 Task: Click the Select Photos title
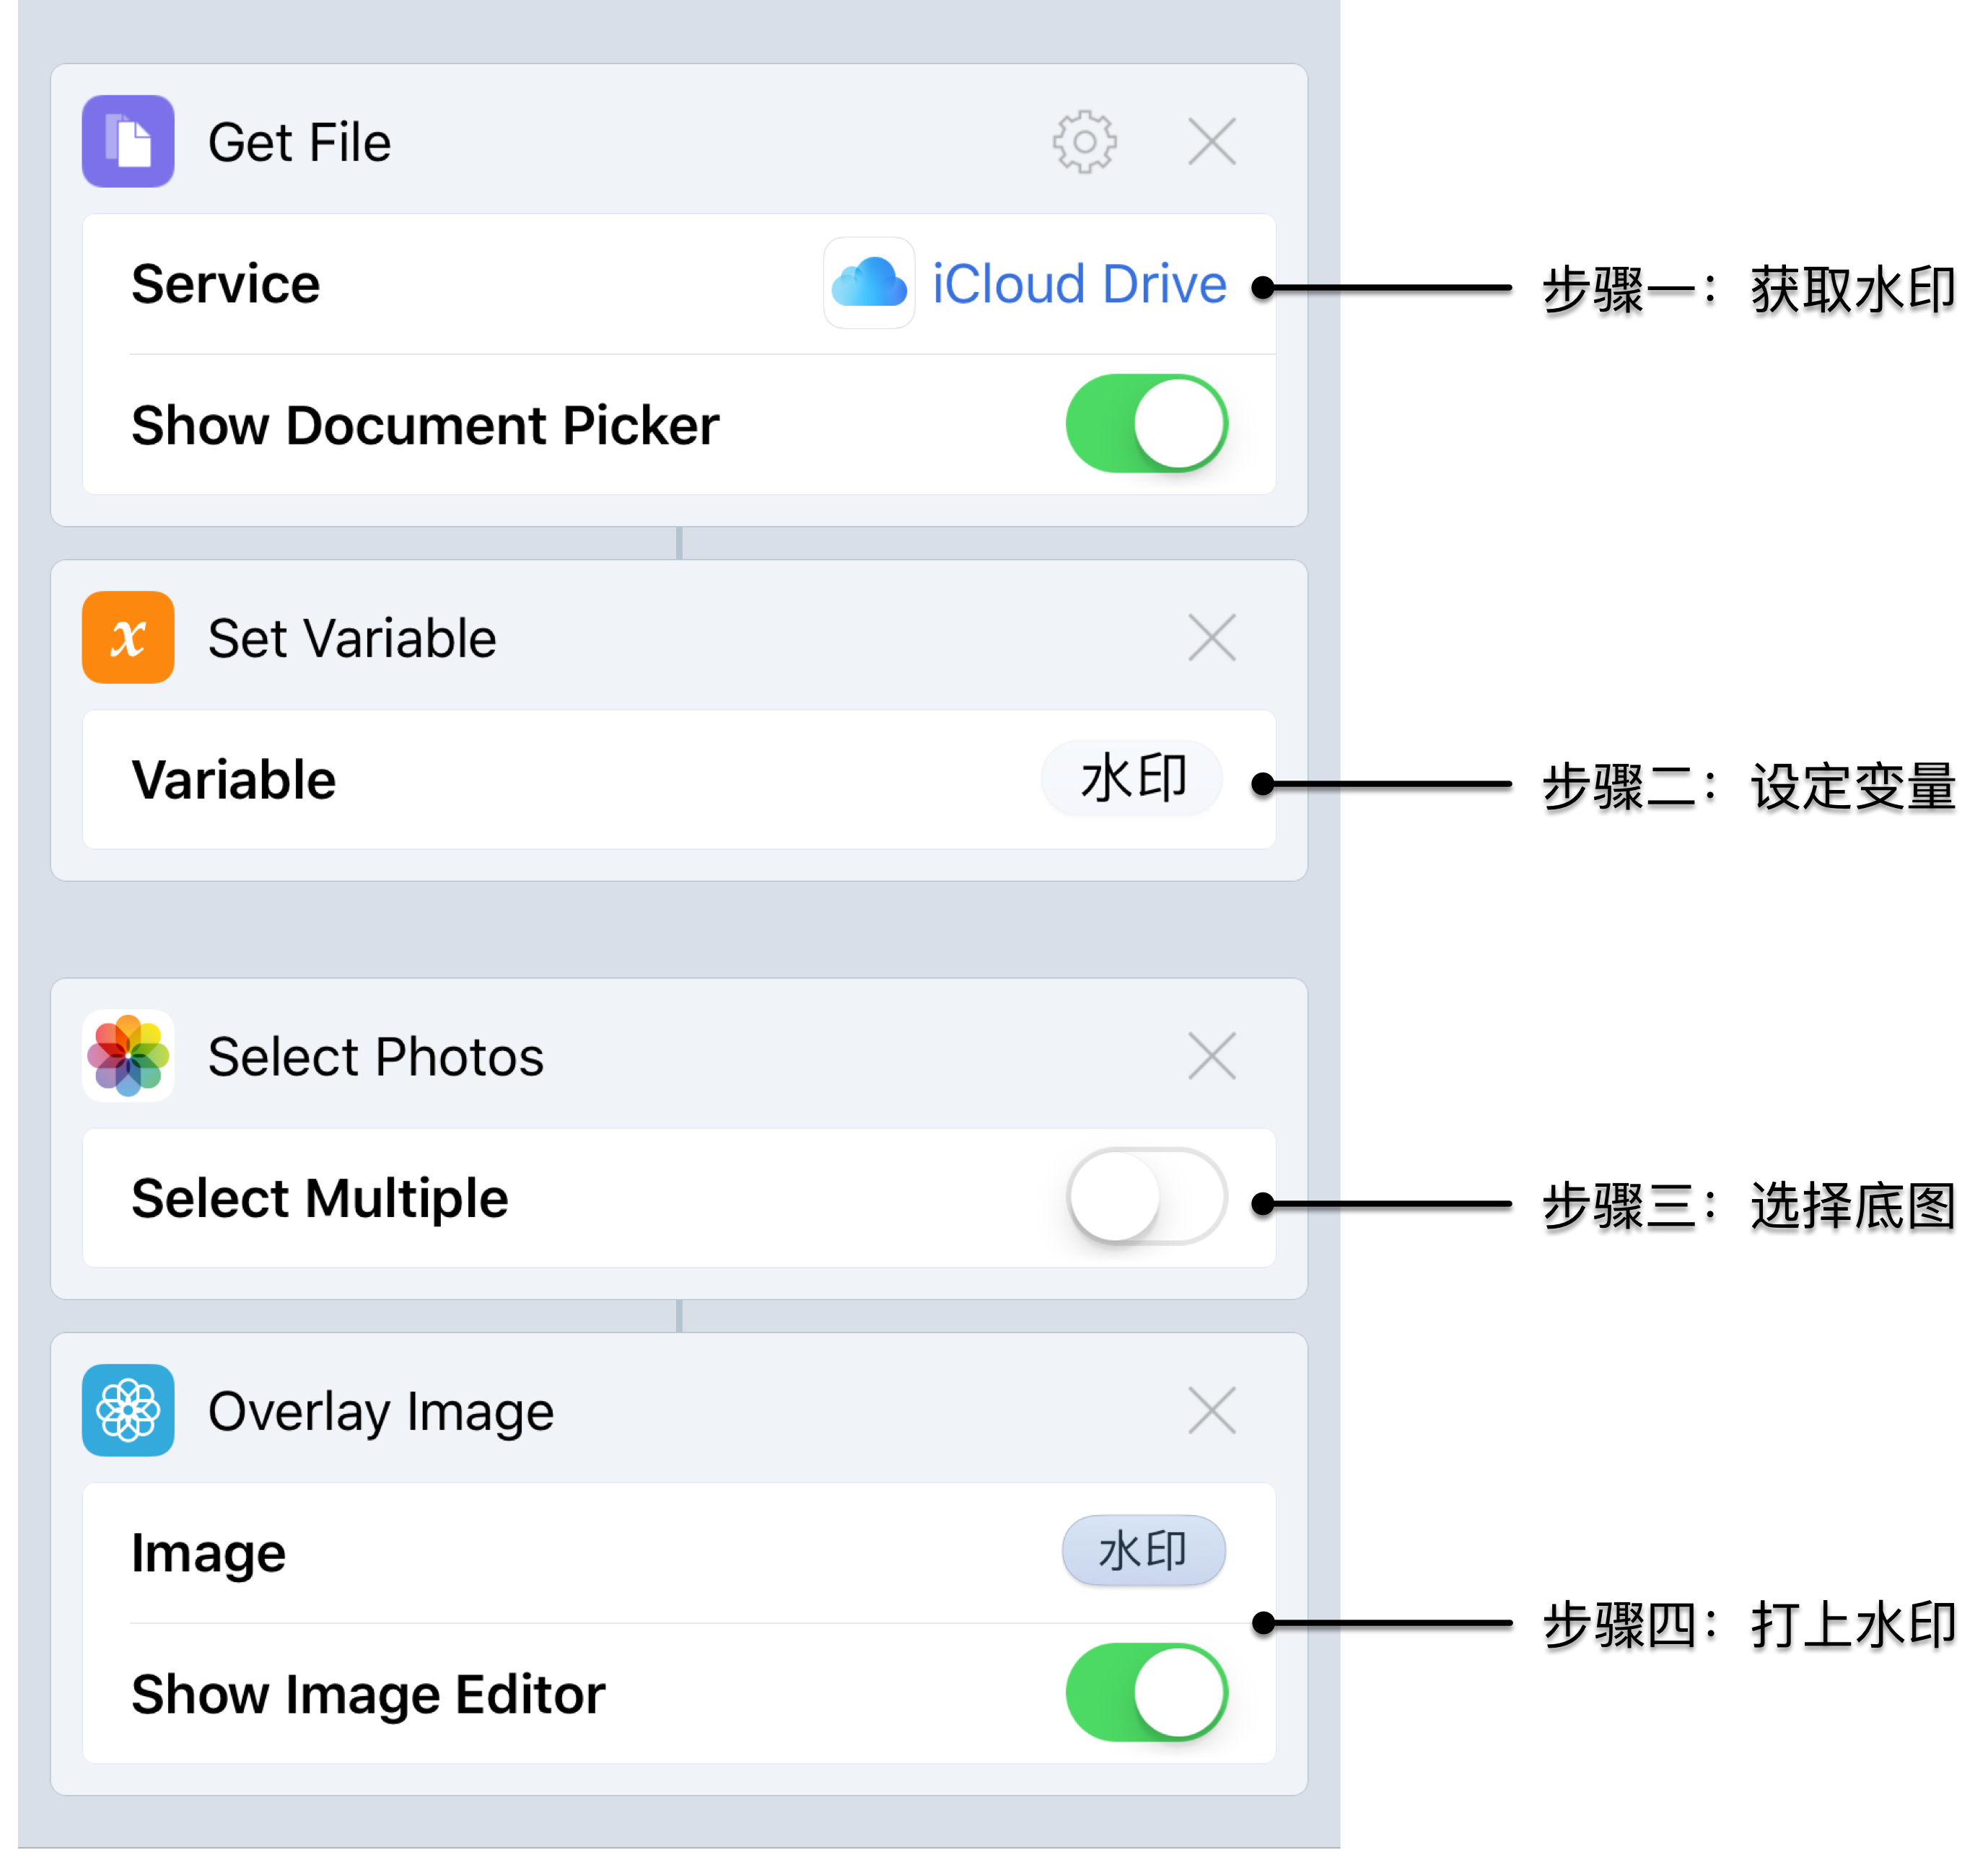pos(375,1056)
